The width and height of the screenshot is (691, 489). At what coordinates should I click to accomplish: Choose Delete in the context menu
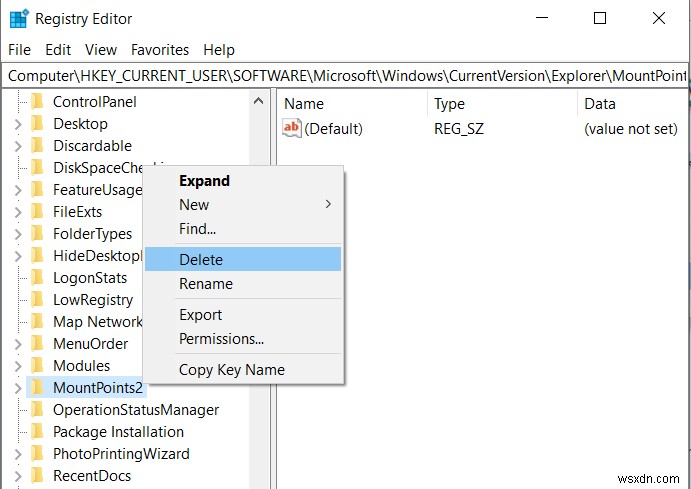[243, 259]
